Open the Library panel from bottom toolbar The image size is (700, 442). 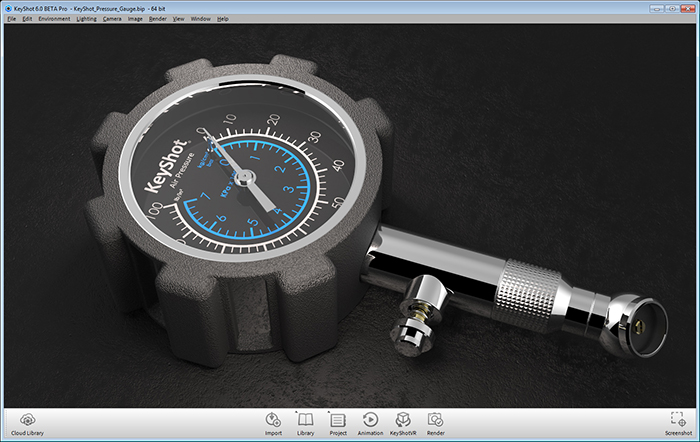tap(306, 422)
